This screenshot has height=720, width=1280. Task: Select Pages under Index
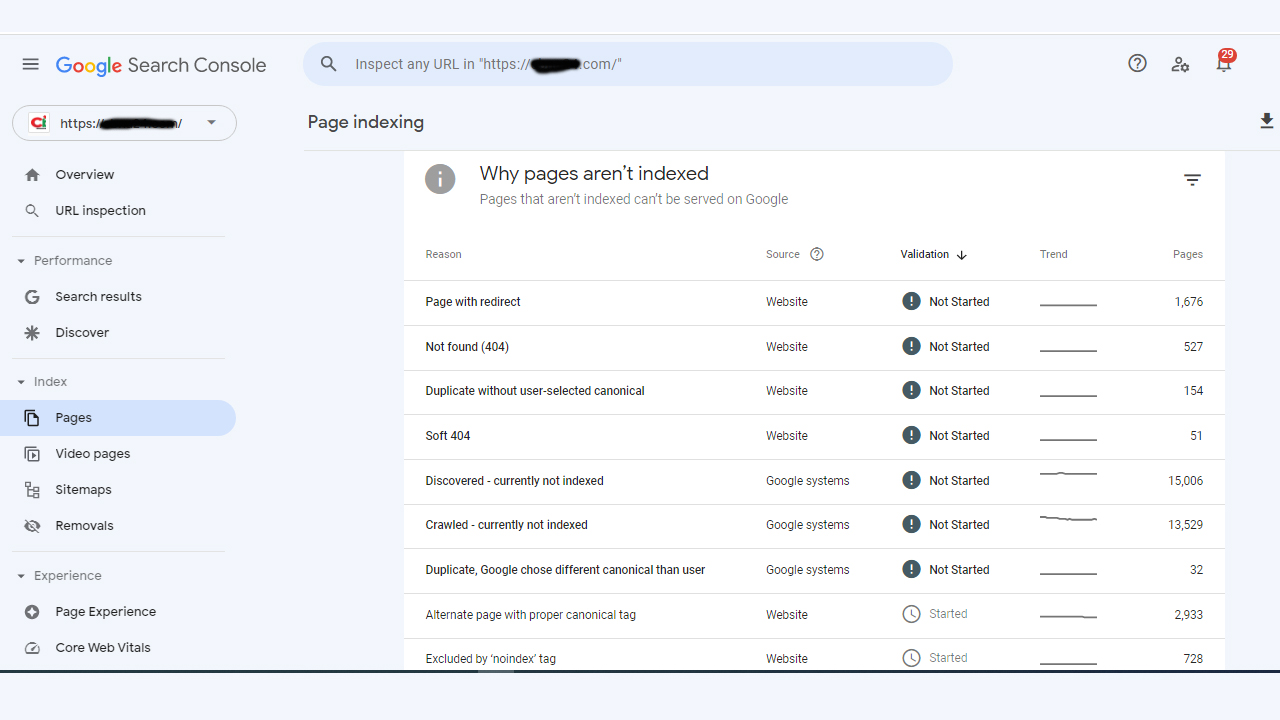pos(73,417)
